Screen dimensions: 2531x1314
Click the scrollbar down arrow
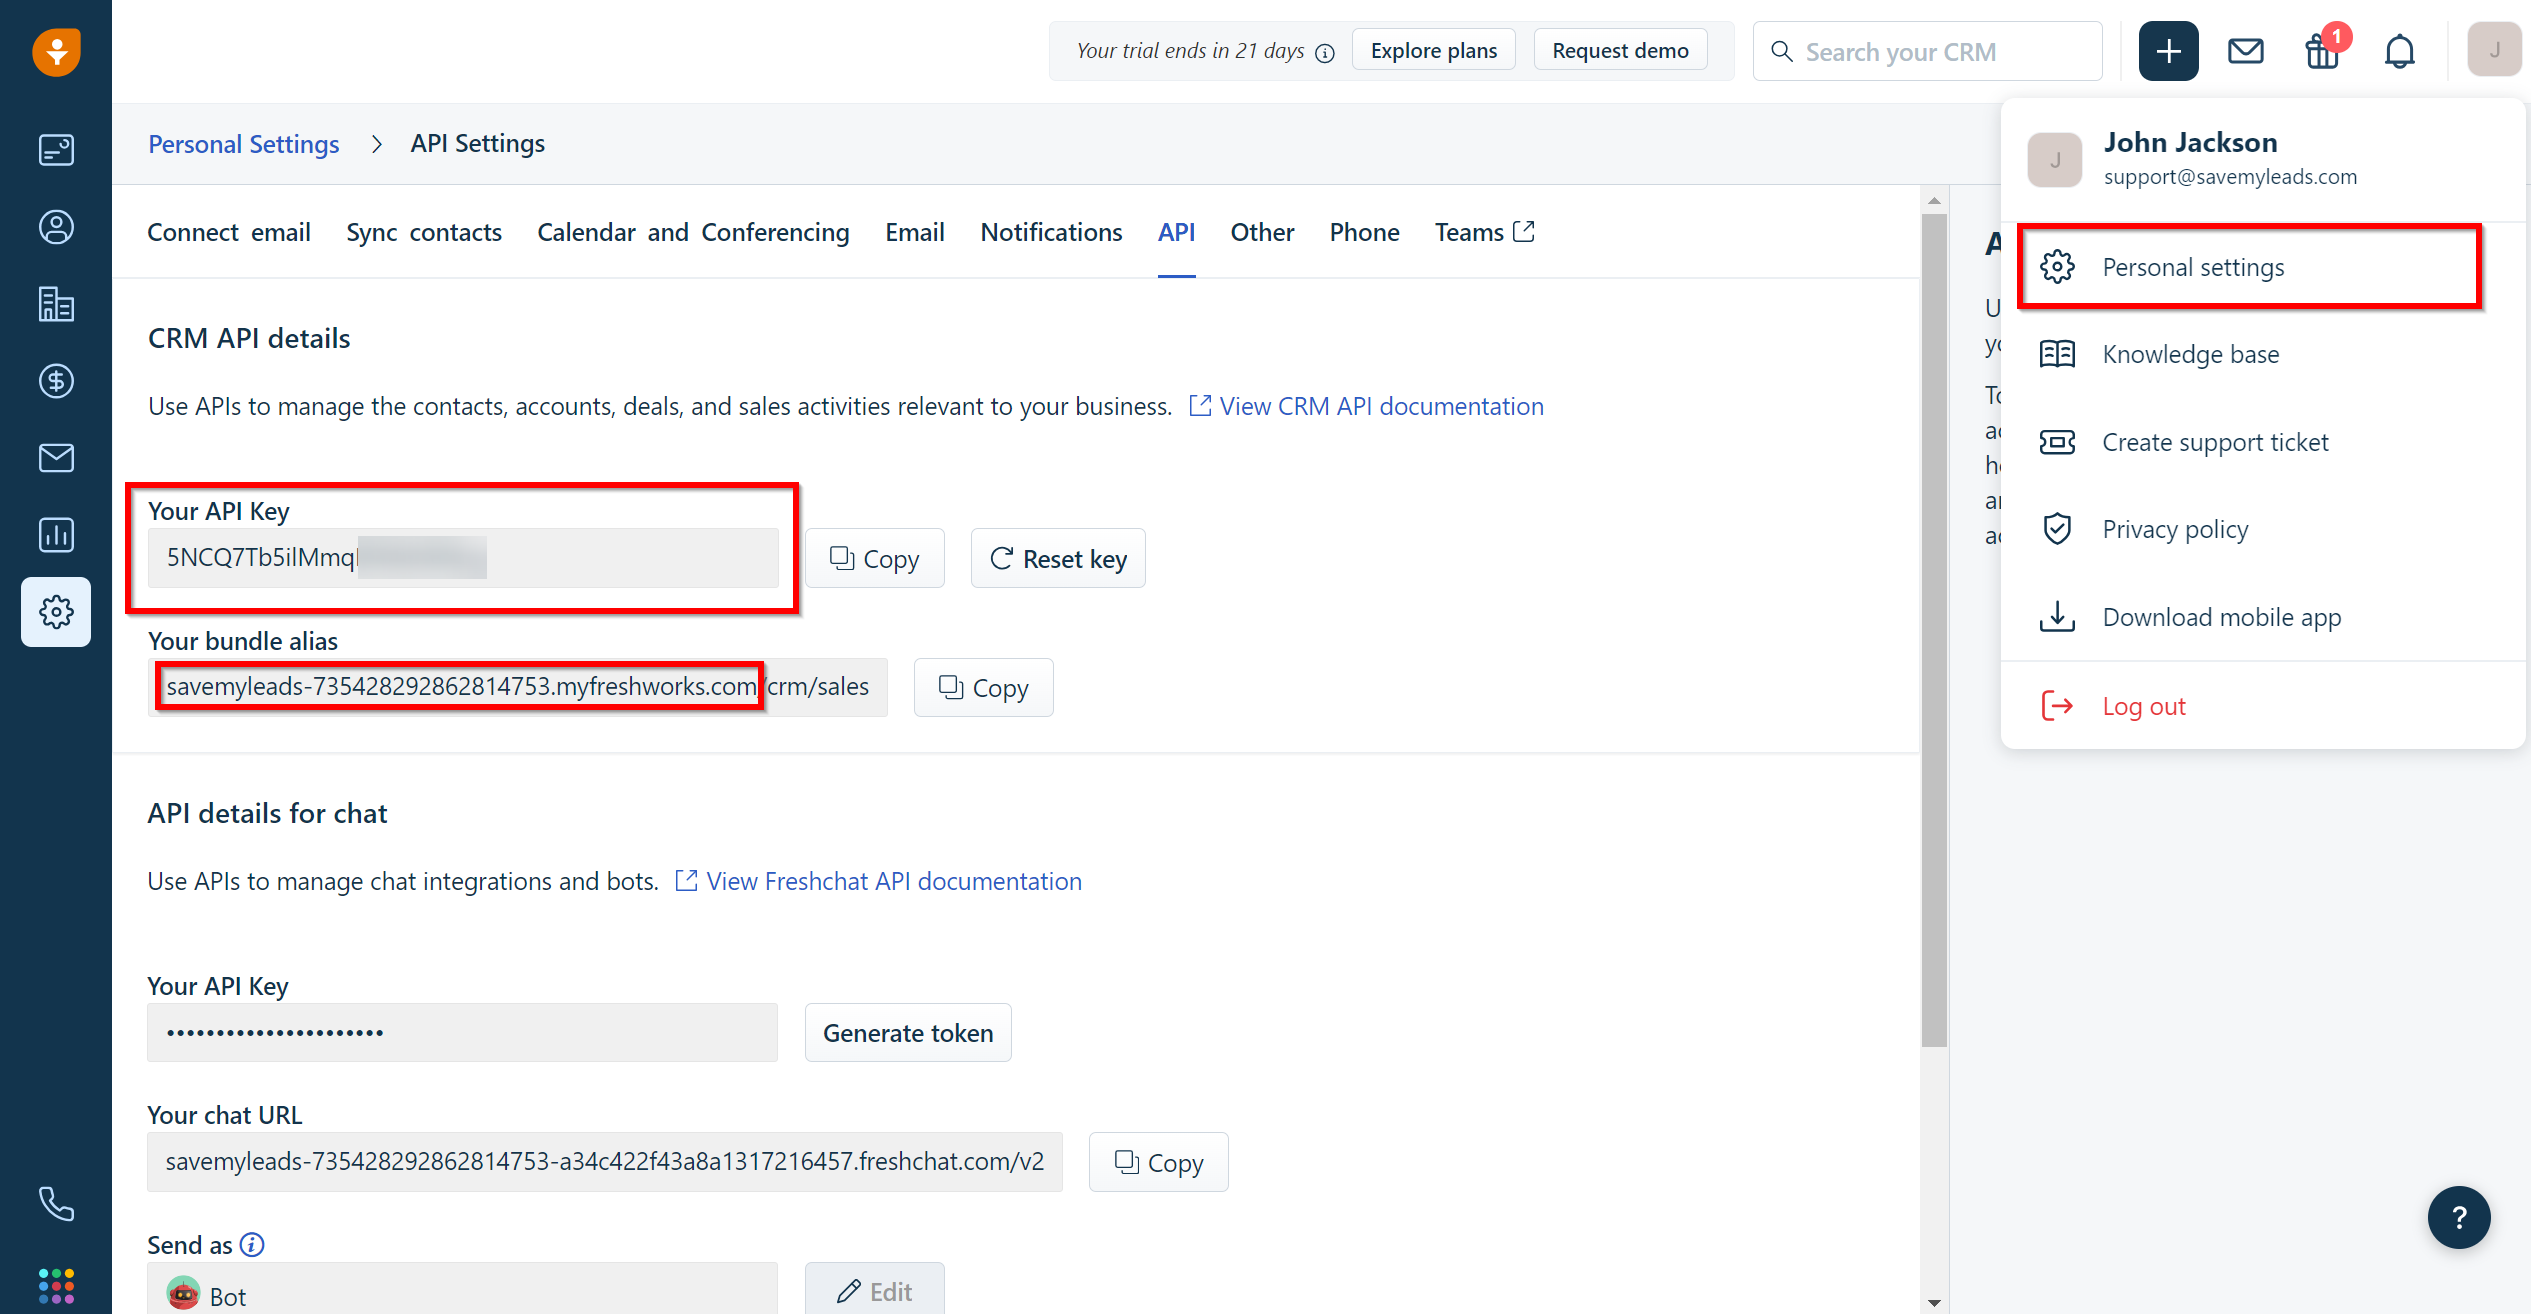point(1934,1302)
